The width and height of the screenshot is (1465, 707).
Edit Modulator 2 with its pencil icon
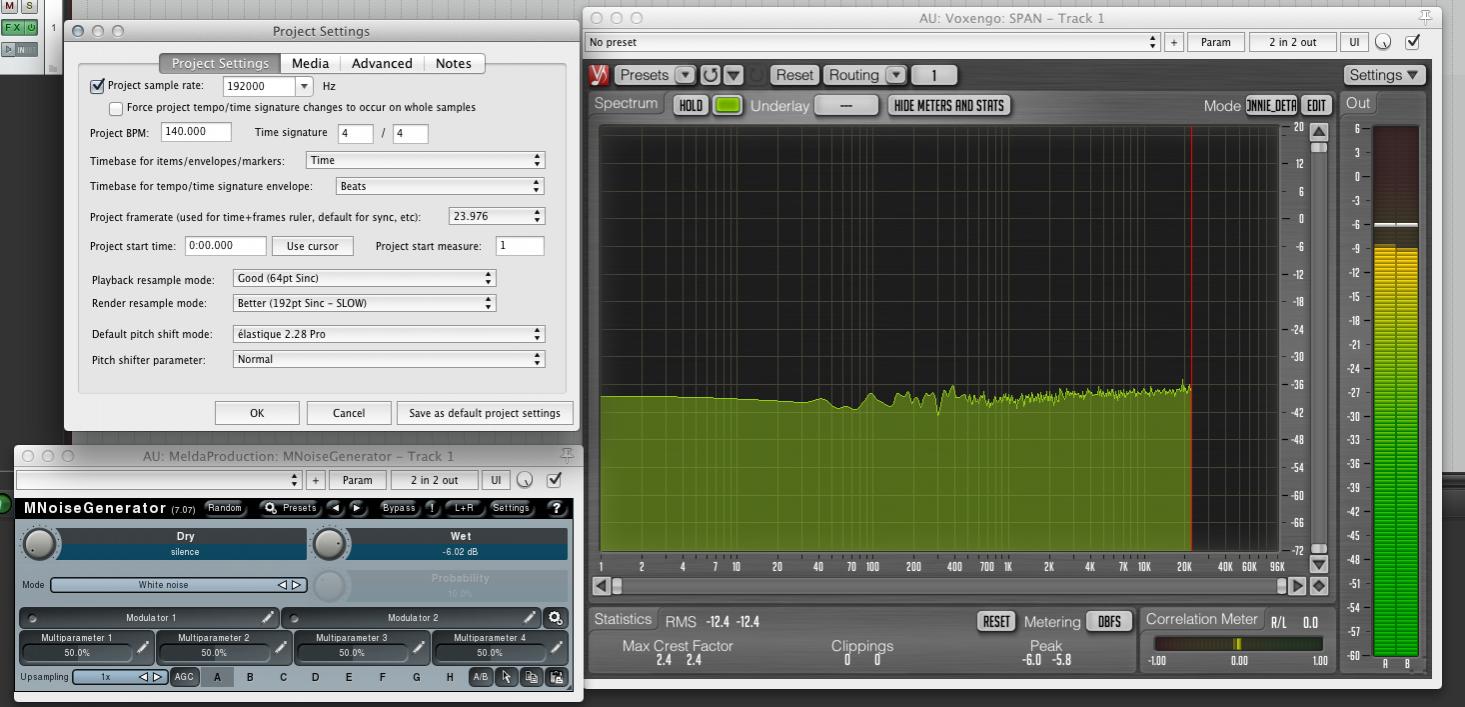click(x=531, y=618)
